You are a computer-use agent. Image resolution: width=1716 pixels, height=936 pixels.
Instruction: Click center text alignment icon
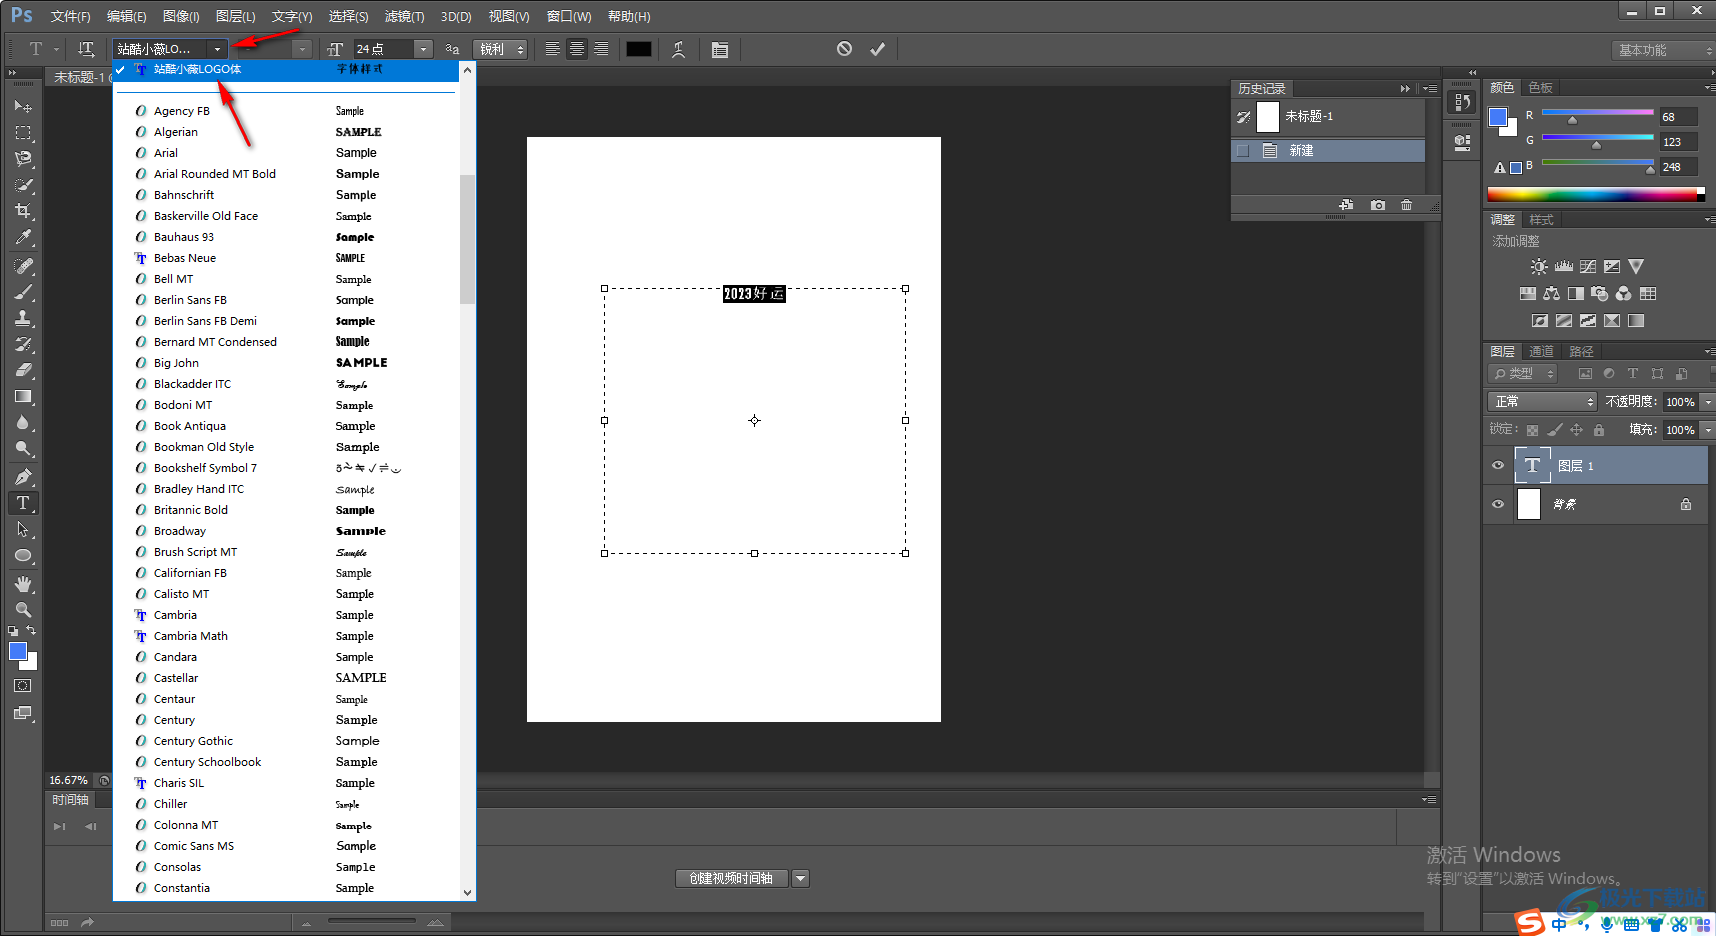point(577,49)
